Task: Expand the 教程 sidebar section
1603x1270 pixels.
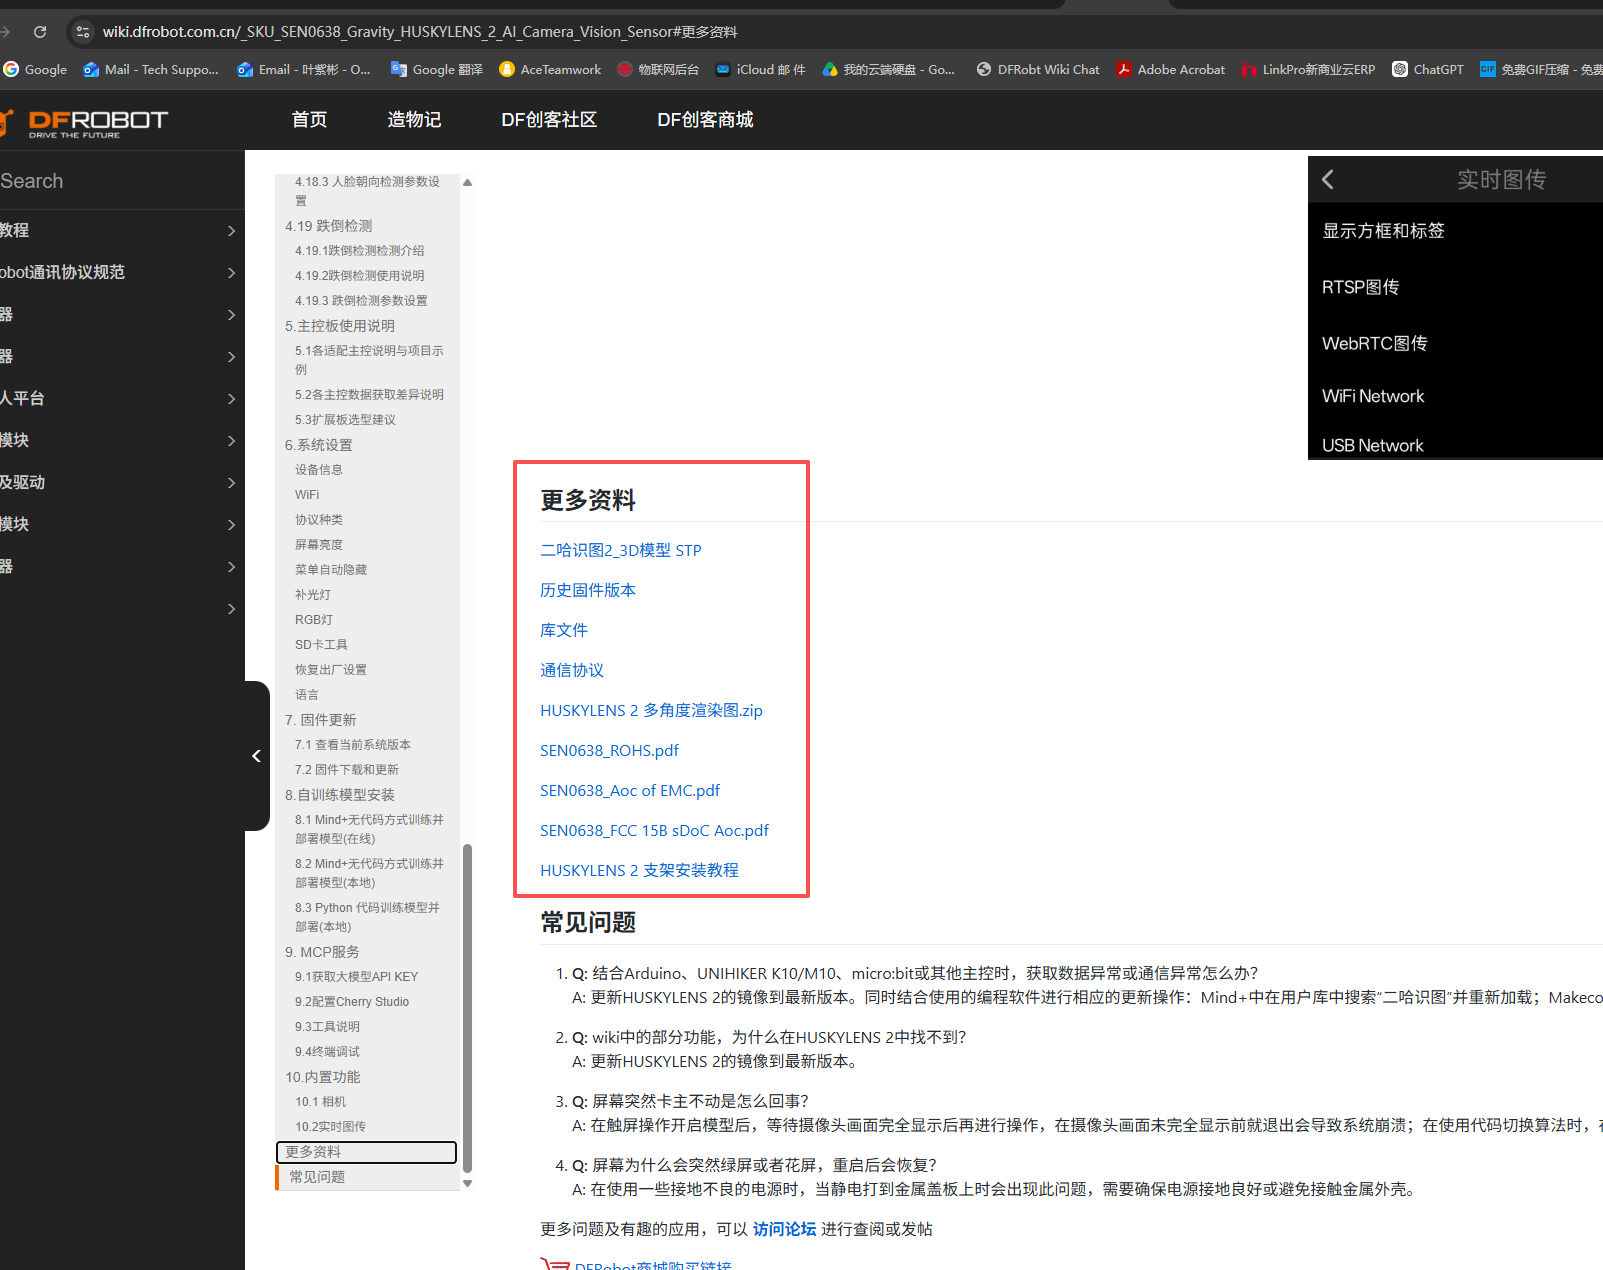Action: click(x=122, y=230)
